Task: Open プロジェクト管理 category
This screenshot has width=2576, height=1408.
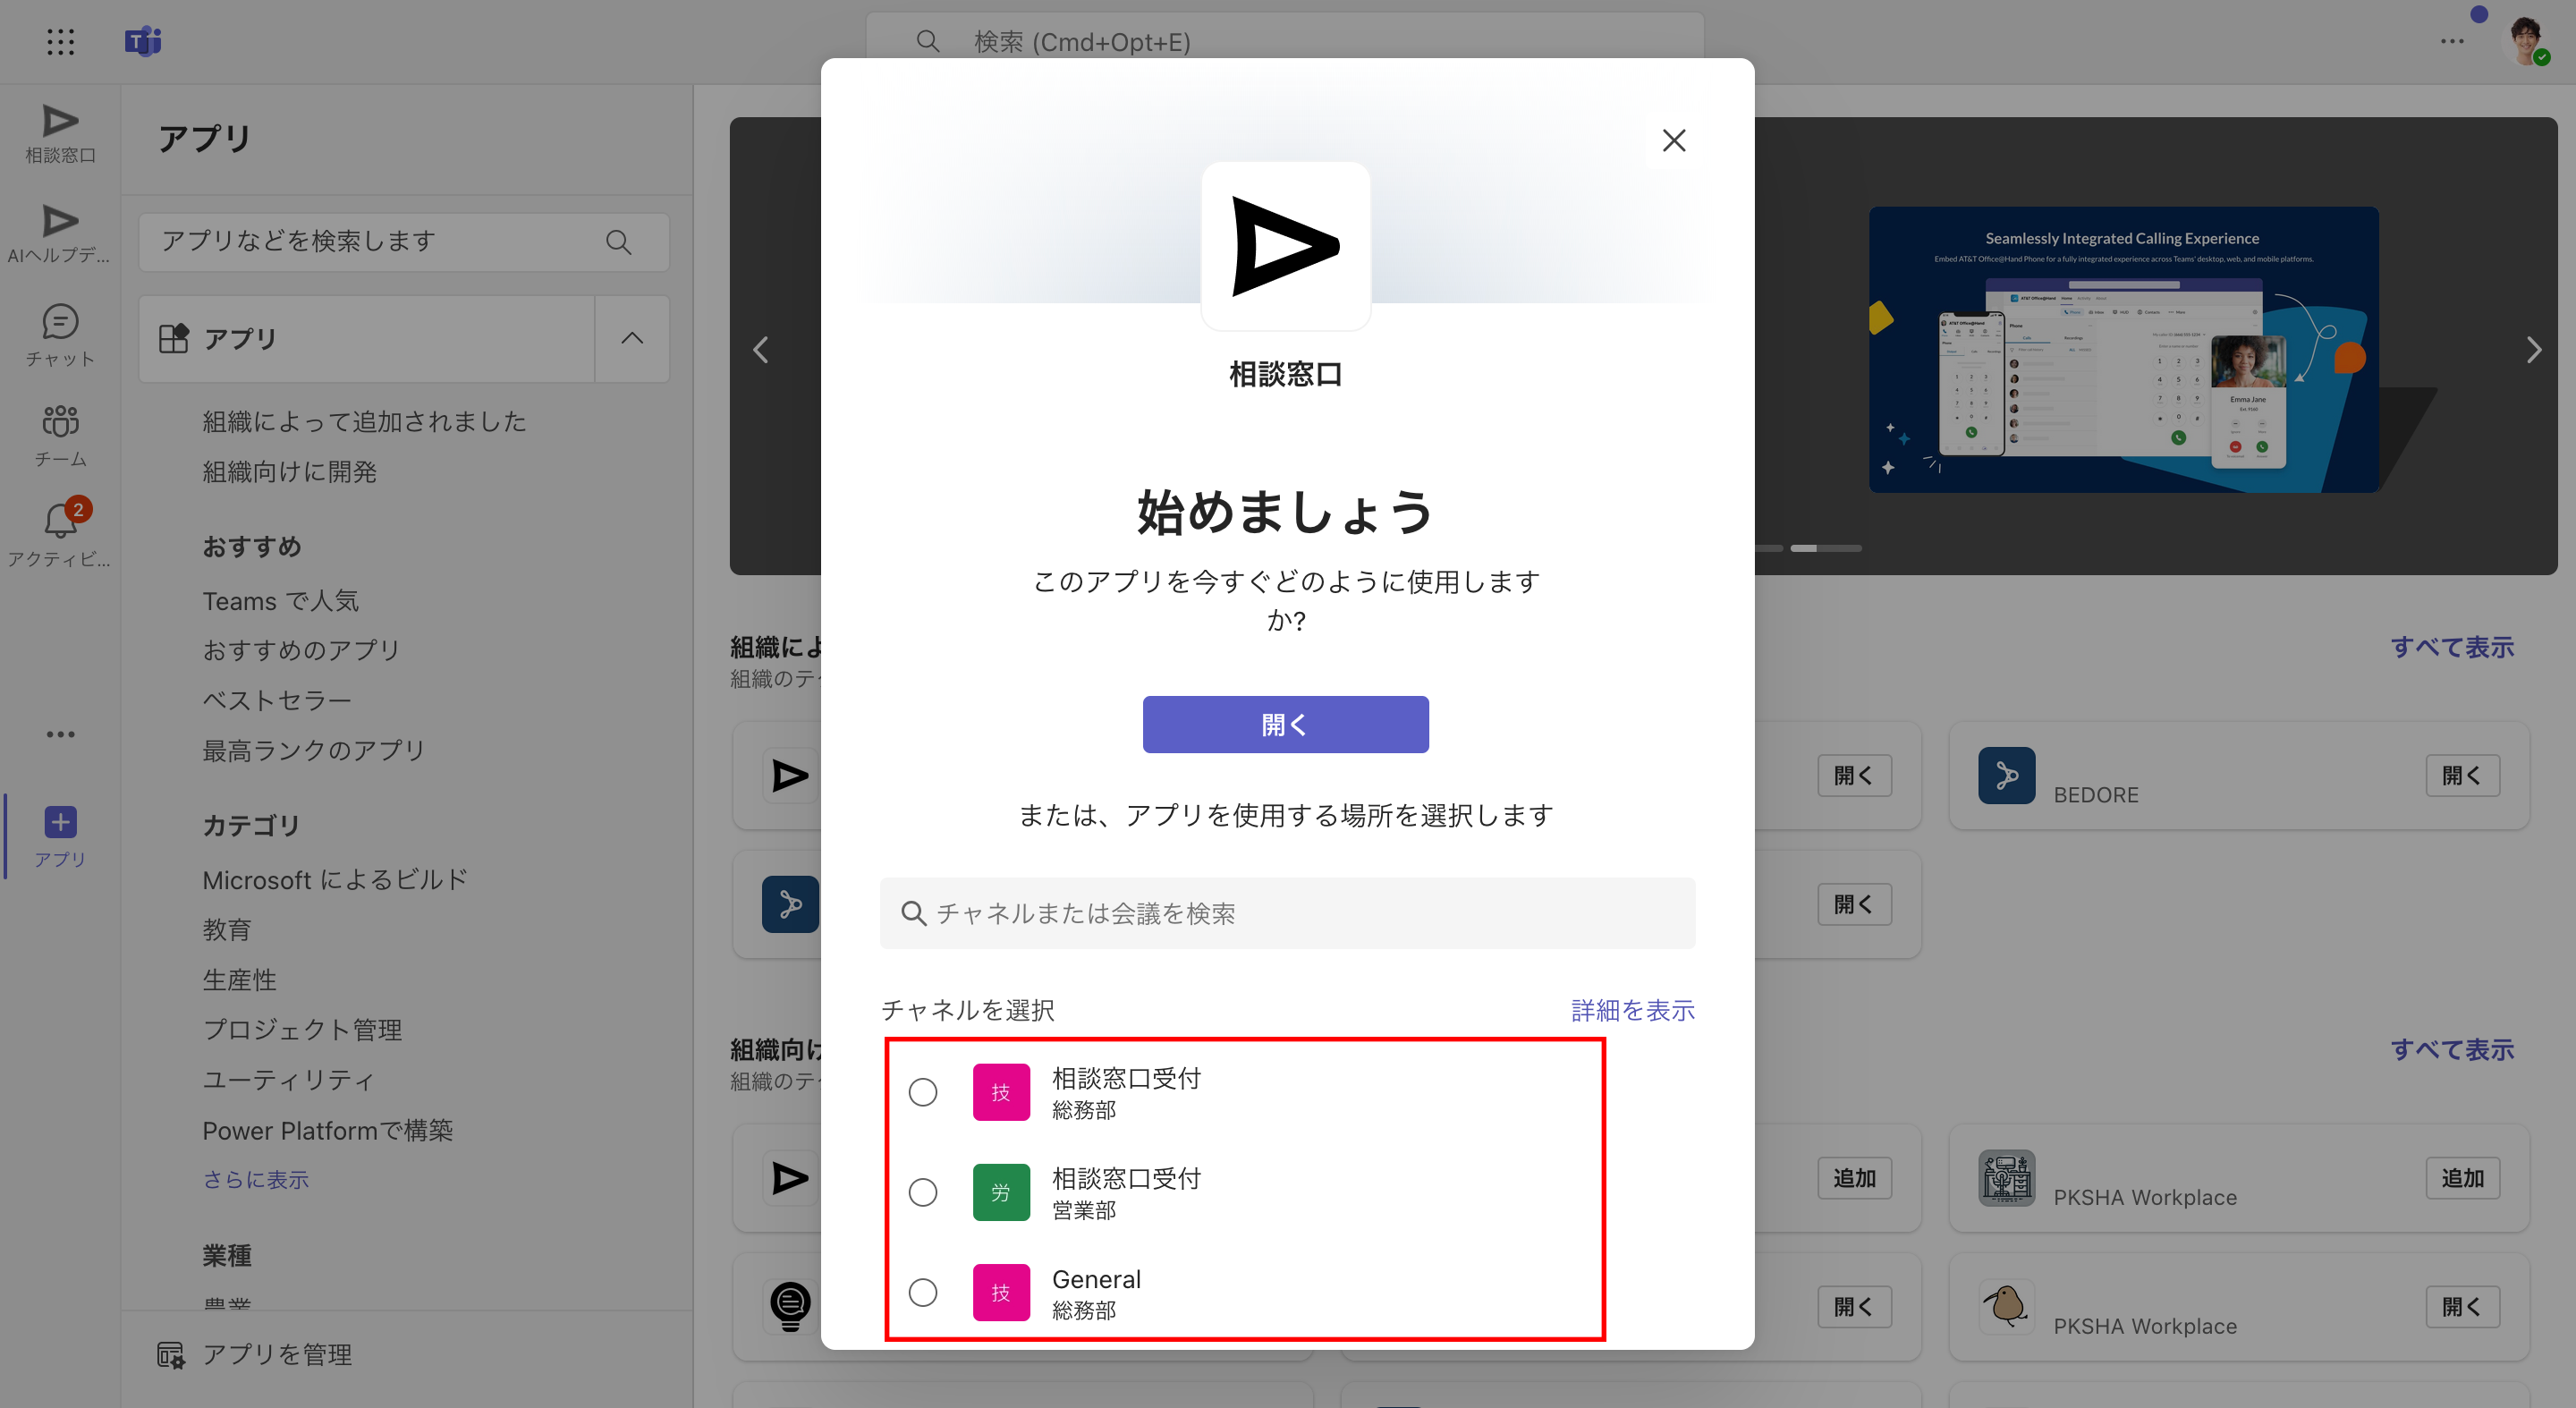Action: pyautogui.click(x=302, y=1030)
